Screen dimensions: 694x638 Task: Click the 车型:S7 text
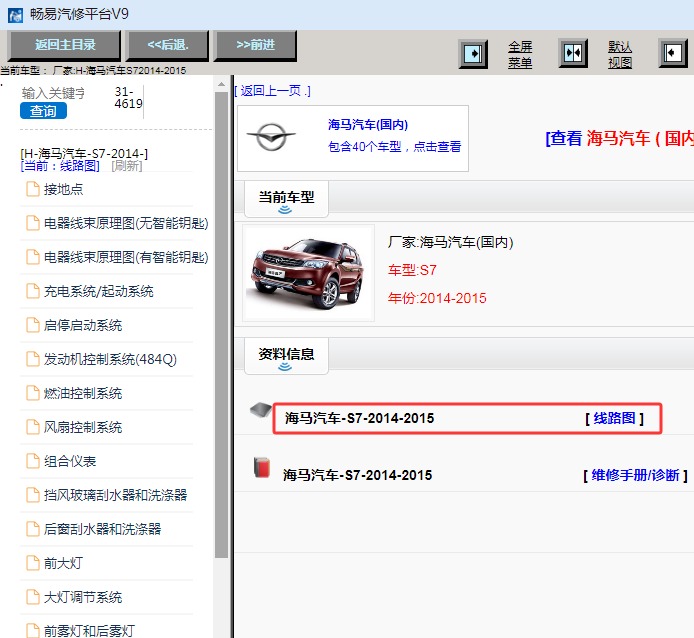pos(412,270)
